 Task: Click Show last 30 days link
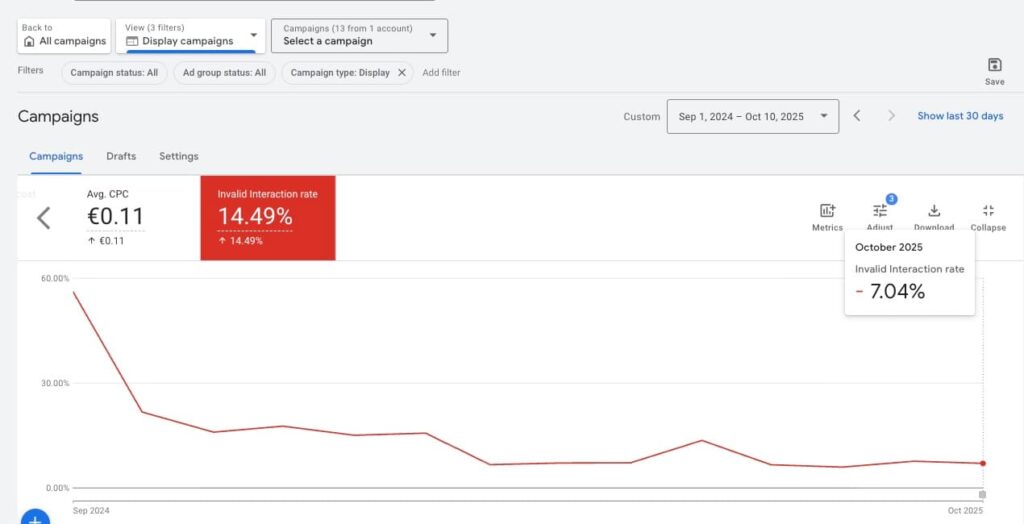(x=960, y=116)
